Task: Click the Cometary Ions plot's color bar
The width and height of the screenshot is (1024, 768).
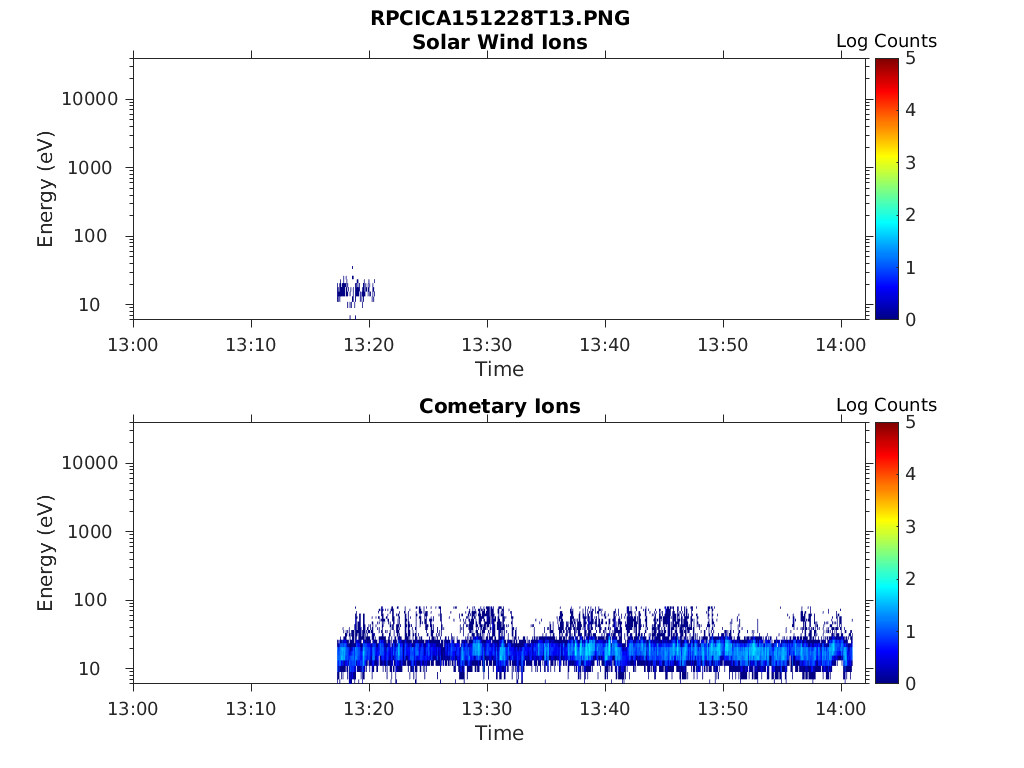Action: (x=886, y=553)
